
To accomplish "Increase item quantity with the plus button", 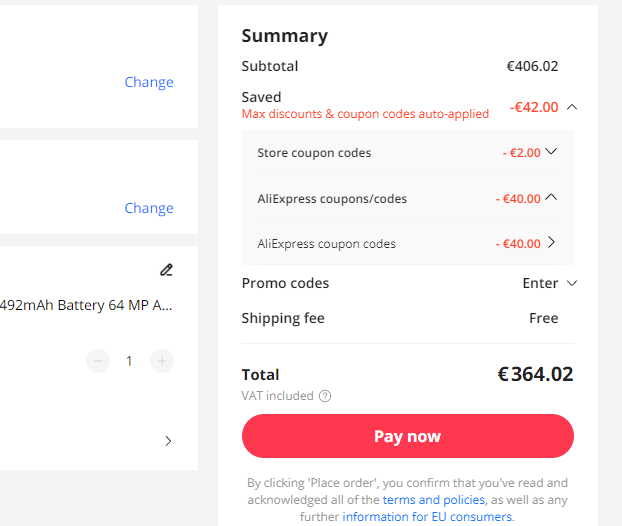I will coord(162,361).
